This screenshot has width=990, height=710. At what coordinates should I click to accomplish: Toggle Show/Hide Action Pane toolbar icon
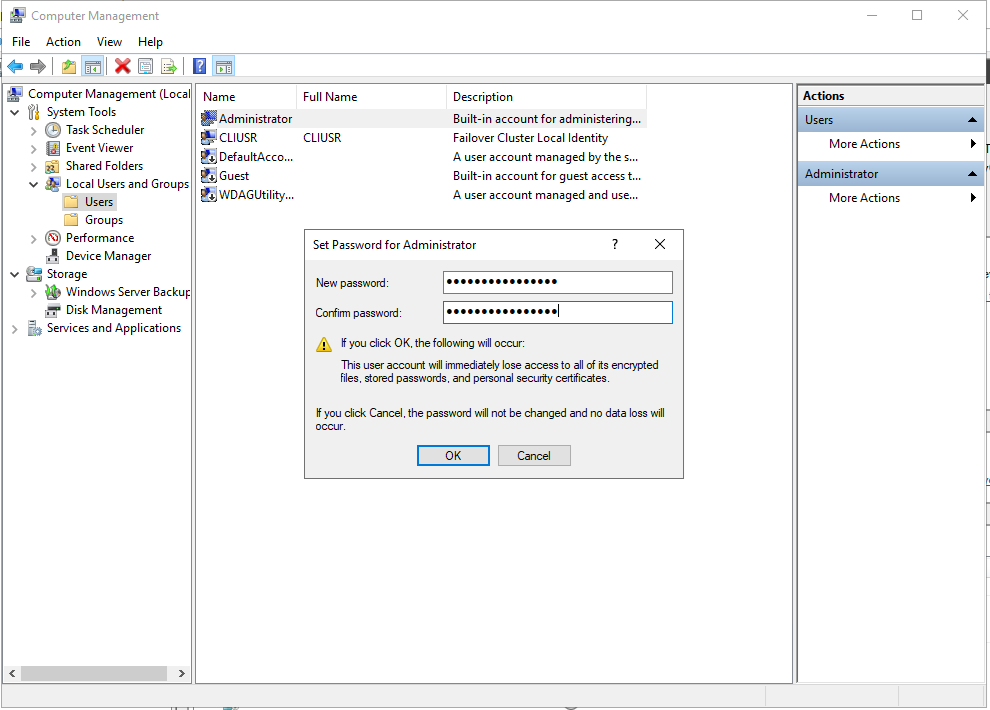(x=223, y=66)
